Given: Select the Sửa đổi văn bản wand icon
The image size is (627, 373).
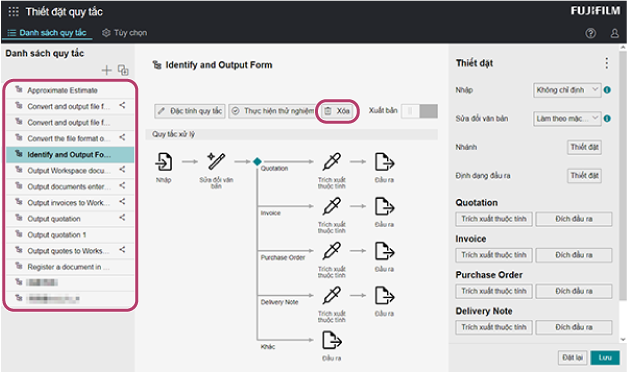Looking at the screenshot, I should point(216,162).
